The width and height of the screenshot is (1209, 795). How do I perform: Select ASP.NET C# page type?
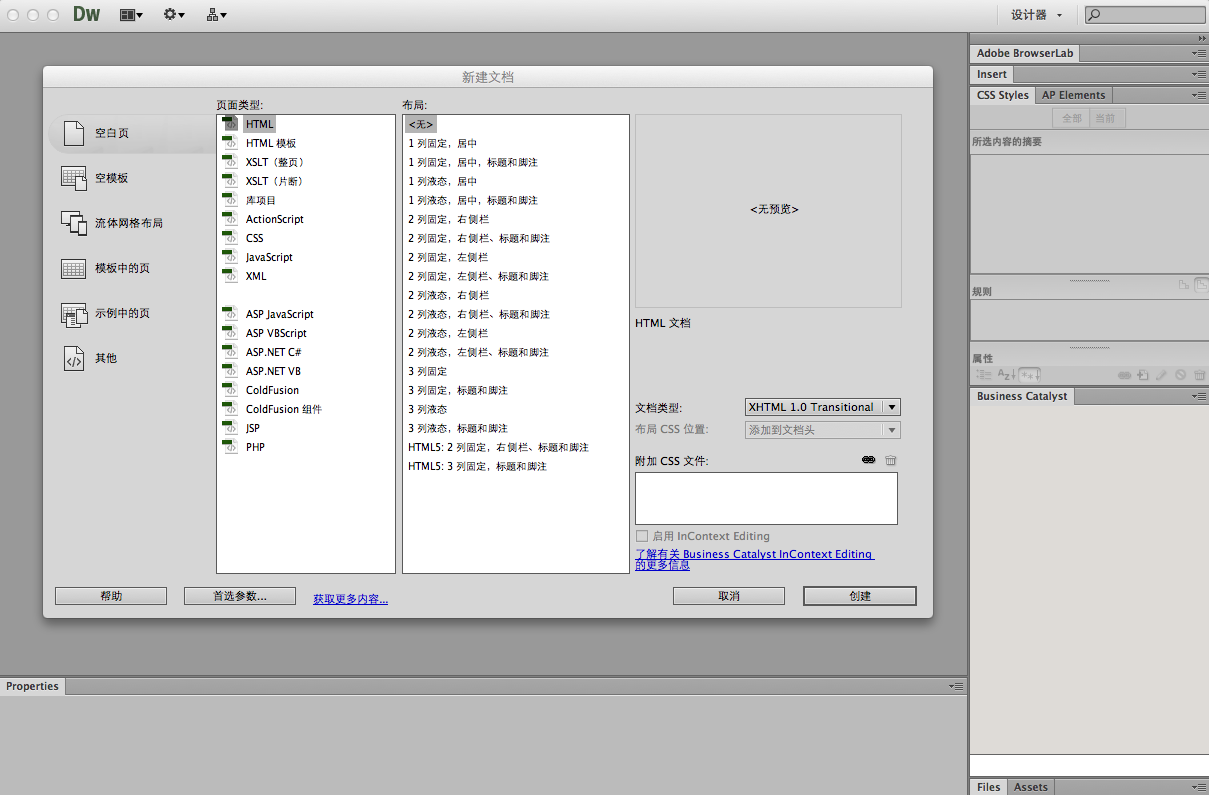click(274, 352)
